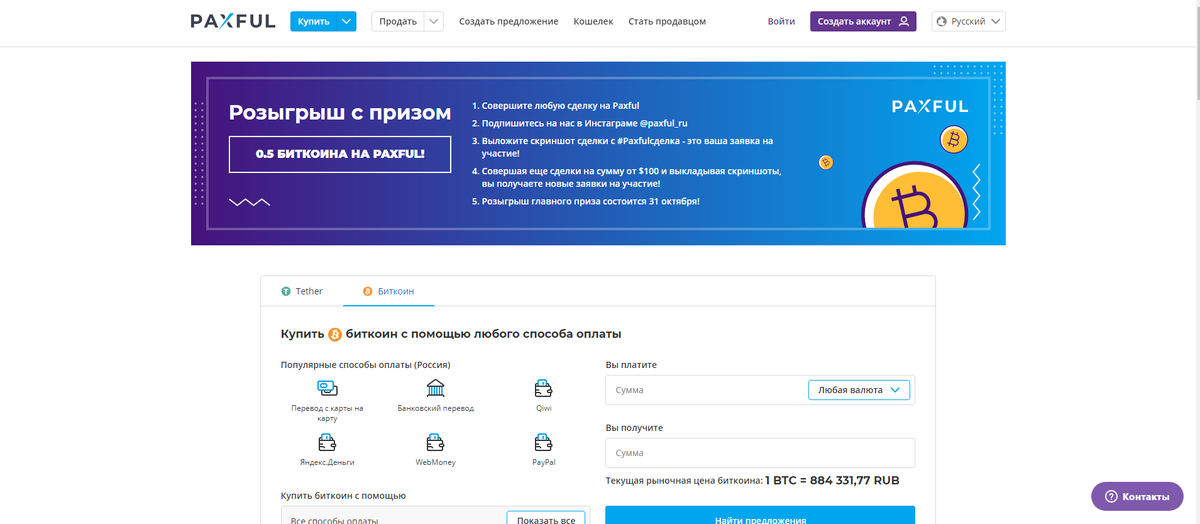Go to the Кошелек page
Screen dimensions: 1200x524
(593, 21)
